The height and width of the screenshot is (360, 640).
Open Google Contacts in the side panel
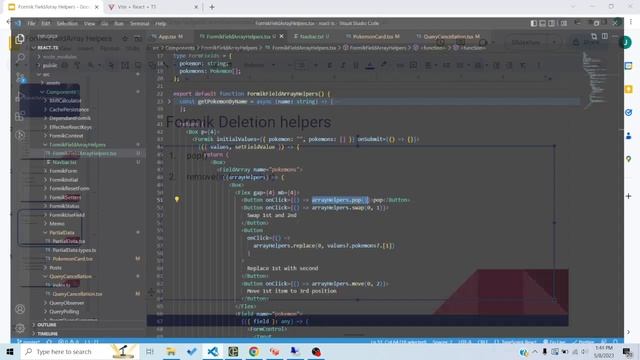pos(629,136)
